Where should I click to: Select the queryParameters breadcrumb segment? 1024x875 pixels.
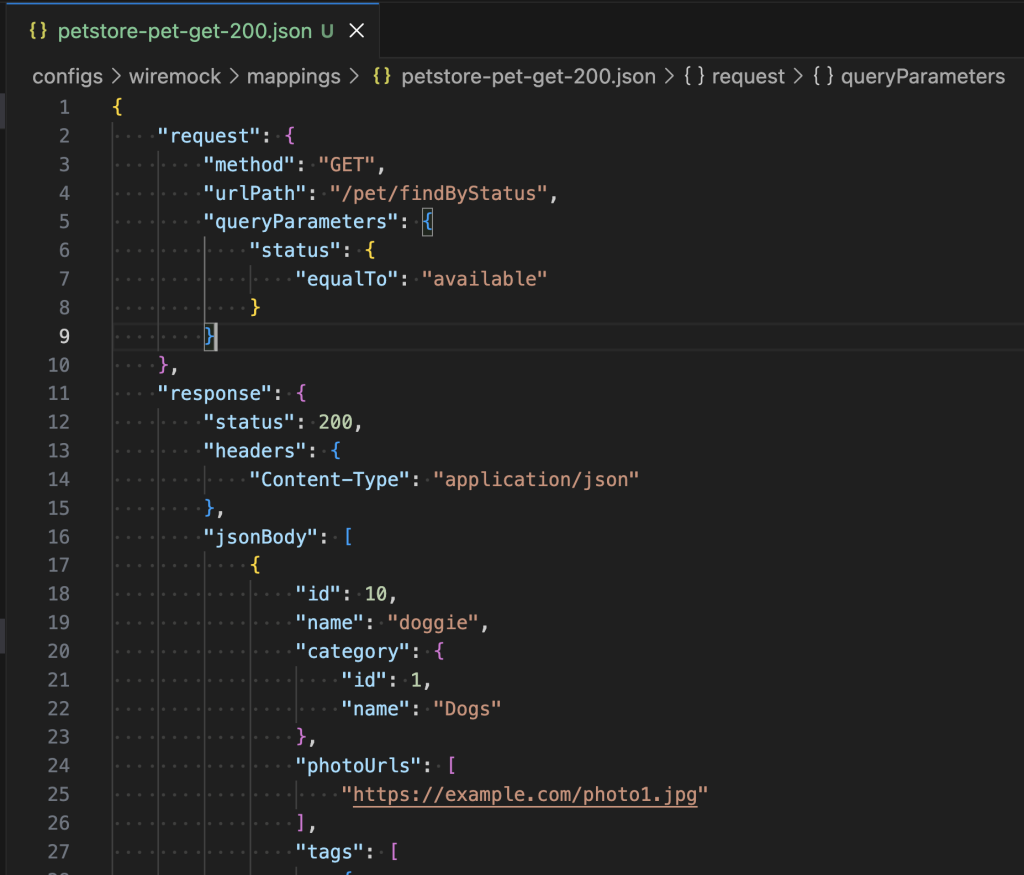tap(923, 77)
